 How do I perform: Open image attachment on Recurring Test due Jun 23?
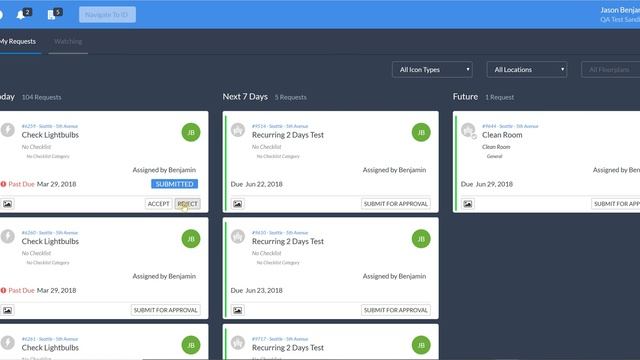(238, 310)
